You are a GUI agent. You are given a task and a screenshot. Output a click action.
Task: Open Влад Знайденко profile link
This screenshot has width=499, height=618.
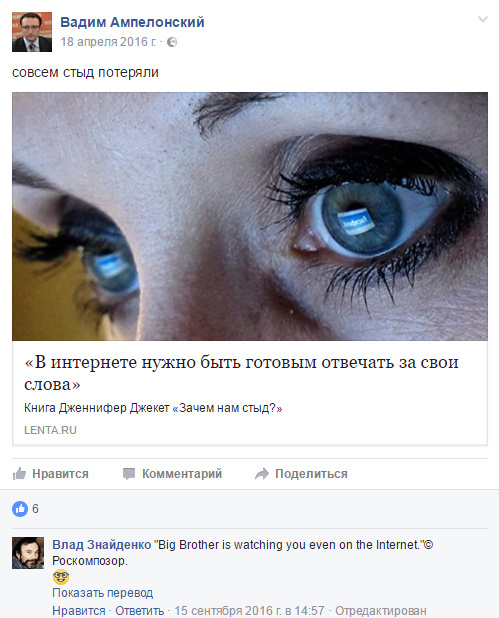[102, 545]
